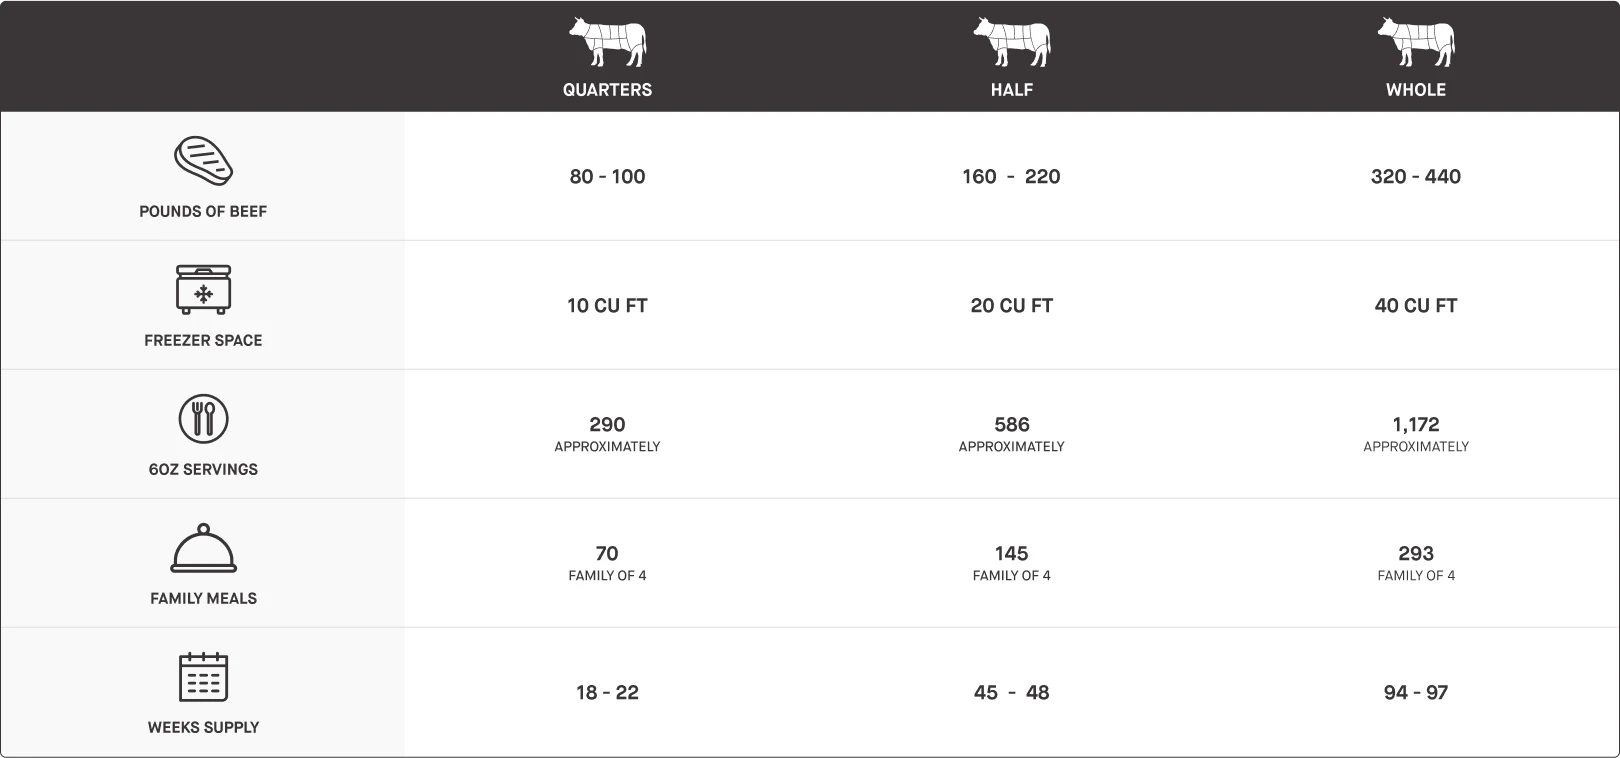The image size is (1620, 758).
Task: Click the chest freezer icon
Action: coord(203,290)
